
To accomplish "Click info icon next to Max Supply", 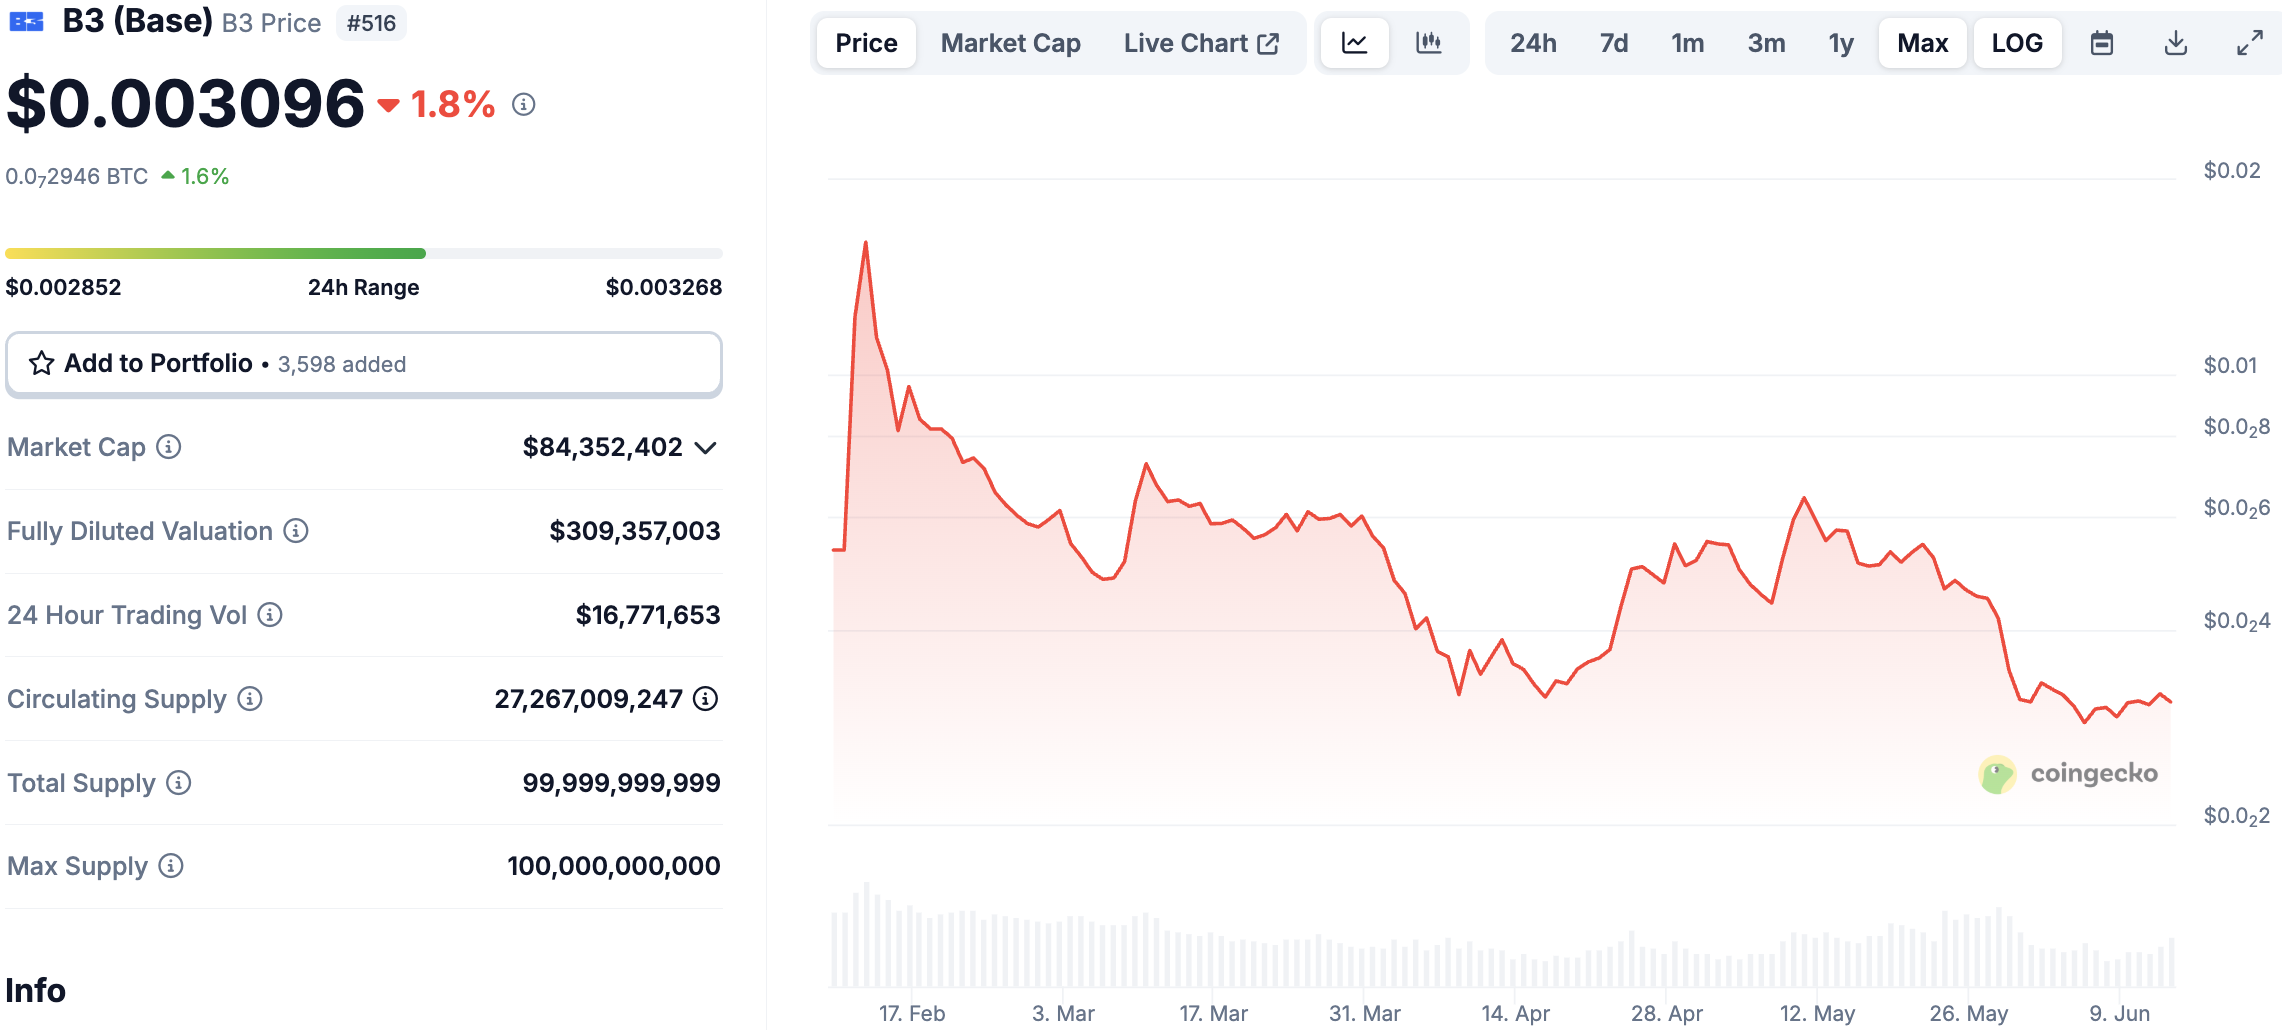I will tap(171, 866).
